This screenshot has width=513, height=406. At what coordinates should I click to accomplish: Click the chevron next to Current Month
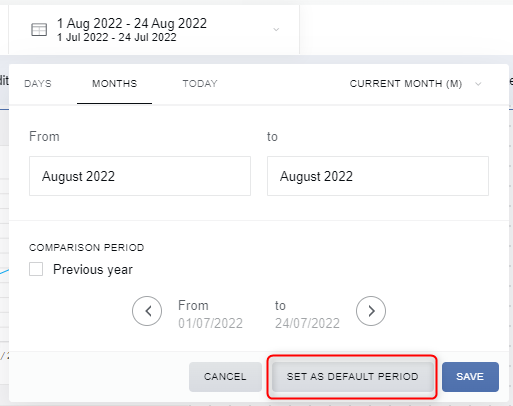(478, 84)
